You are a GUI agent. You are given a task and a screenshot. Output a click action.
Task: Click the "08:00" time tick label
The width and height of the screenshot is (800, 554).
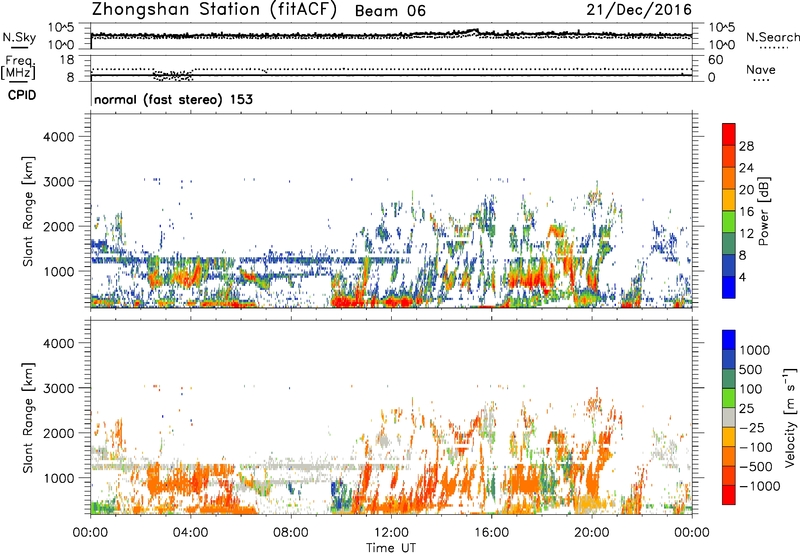tap(291, 533)
